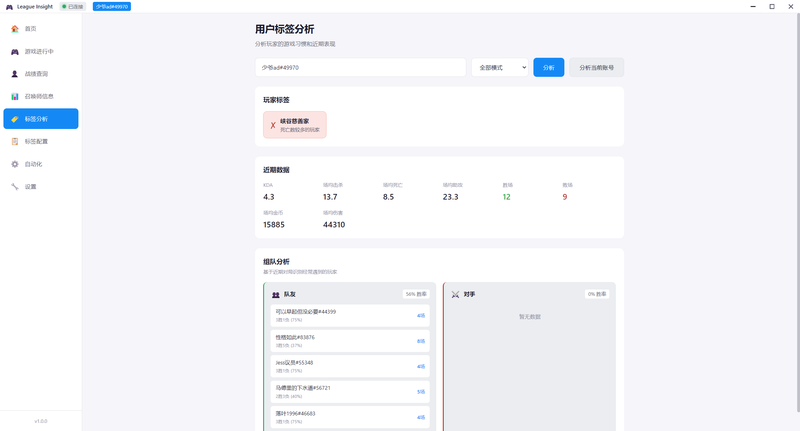This screenshot has width=800, height=431.
Task: Click the gamepad icon for 游戏进行中
Action: coord(15,52)
